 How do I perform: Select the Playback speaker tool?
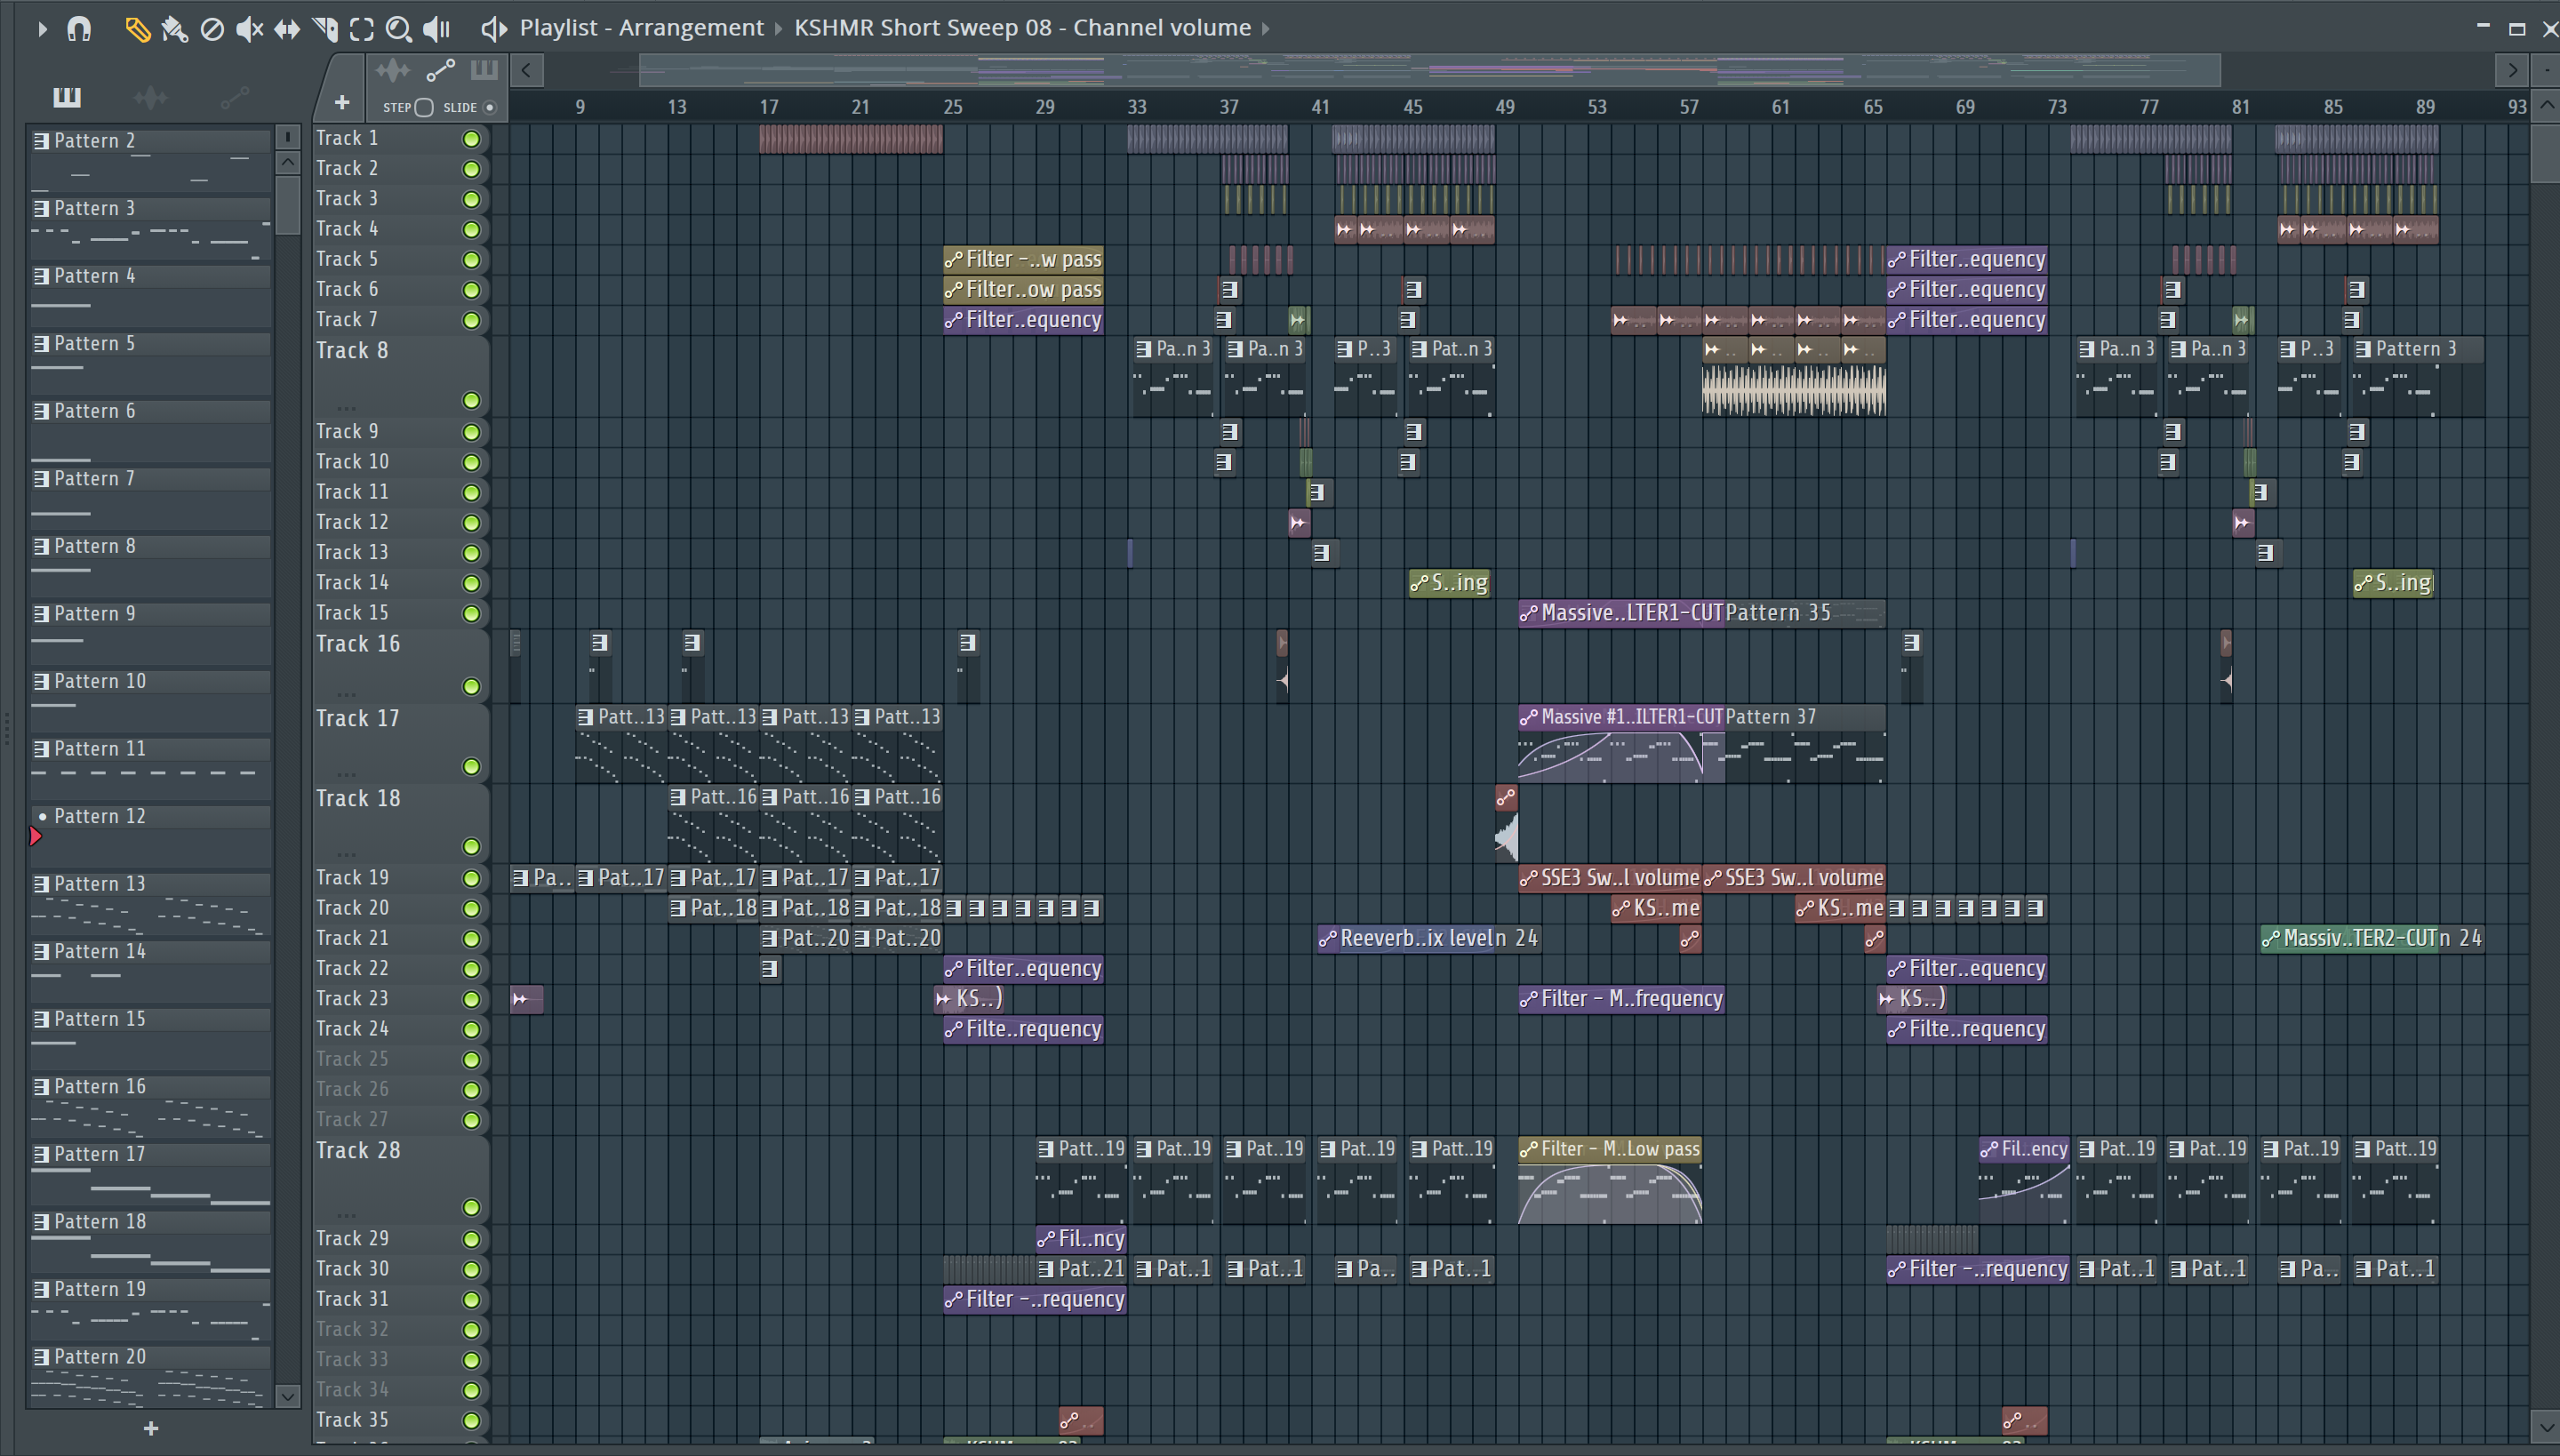[437, 29]
